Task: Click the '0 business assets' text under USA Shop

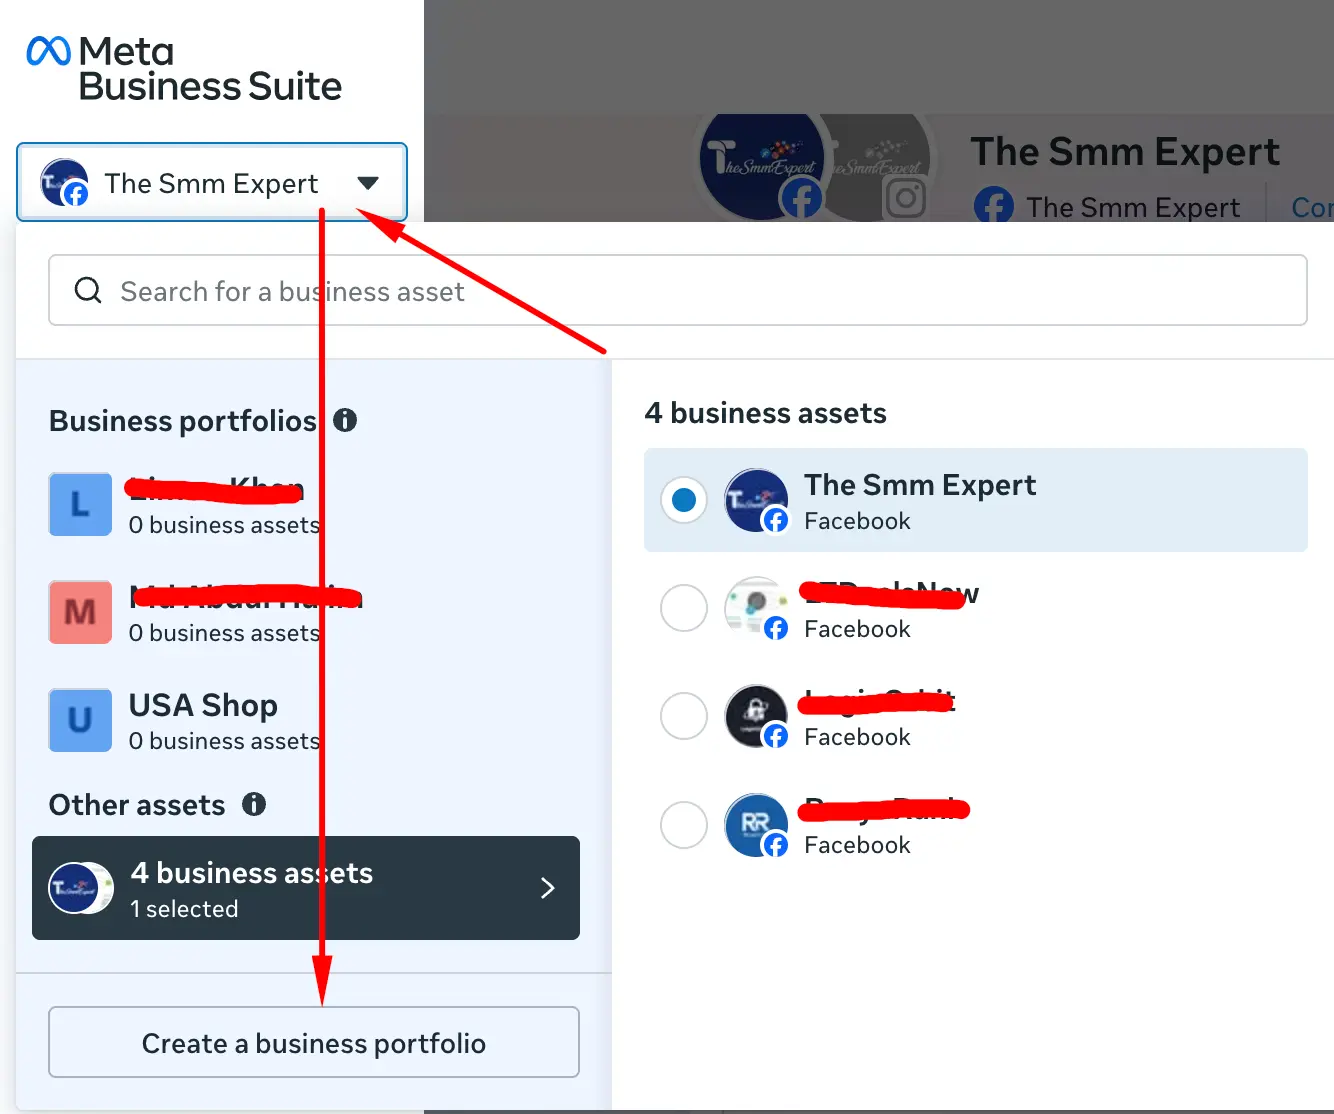Action: [x=225, y=741]
